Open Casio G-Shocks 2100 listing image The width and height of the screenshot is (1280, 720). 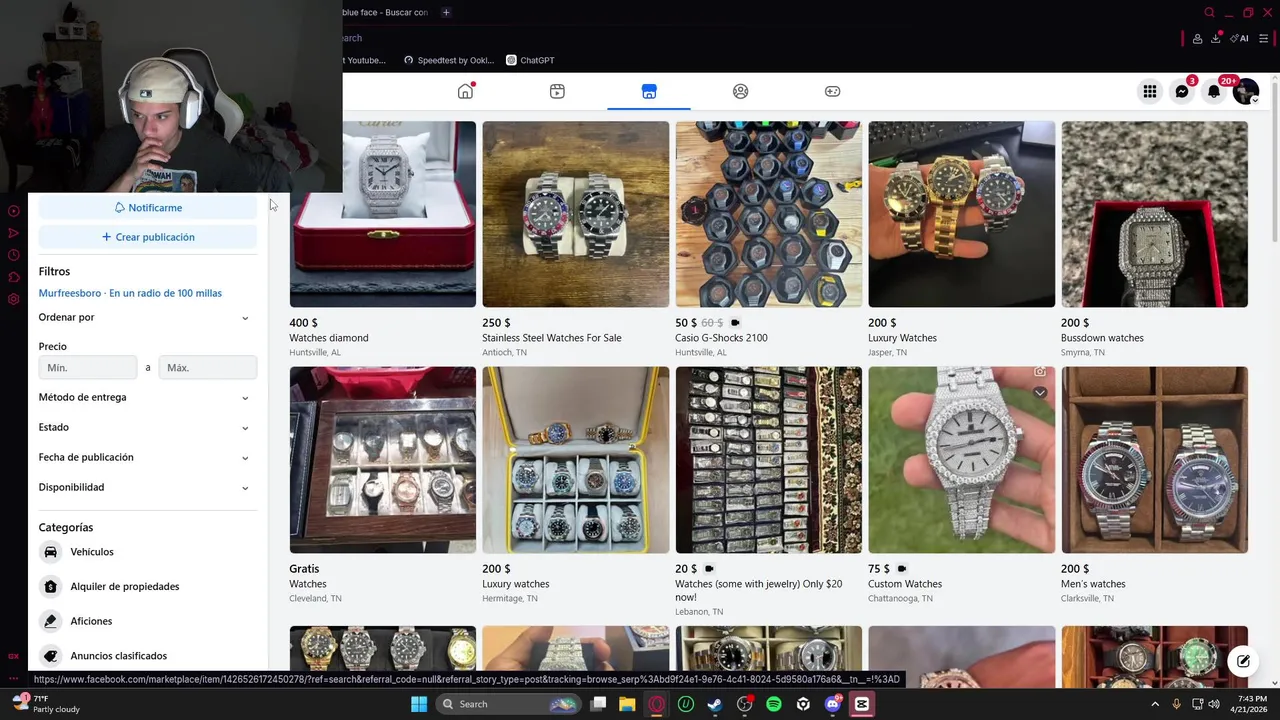tap(768, 214)
